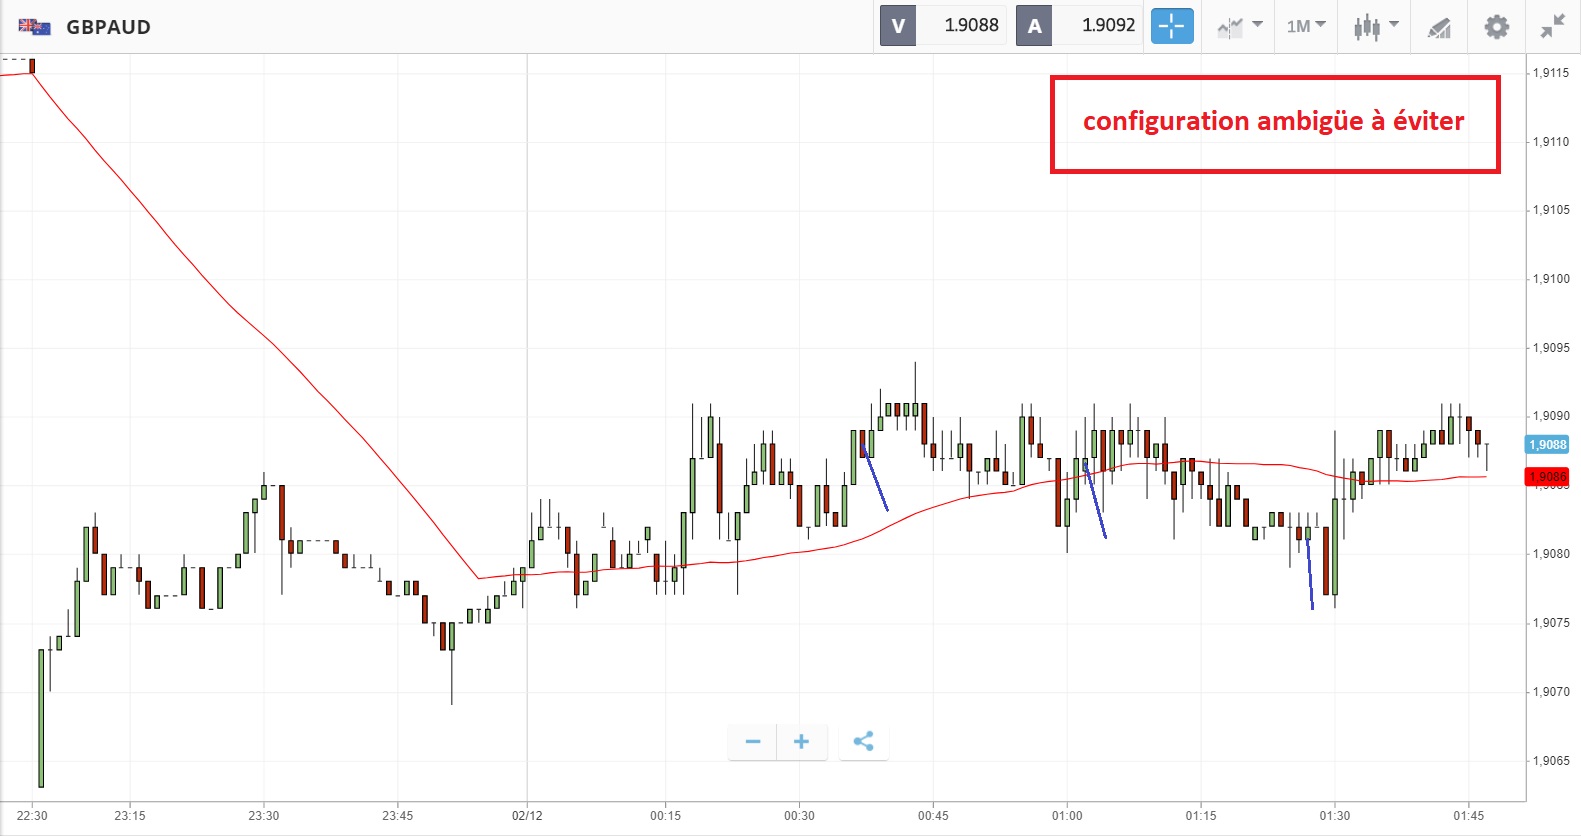Click the A buy button
This screenshot has height=836, width=1581.
pos(1034,26)
